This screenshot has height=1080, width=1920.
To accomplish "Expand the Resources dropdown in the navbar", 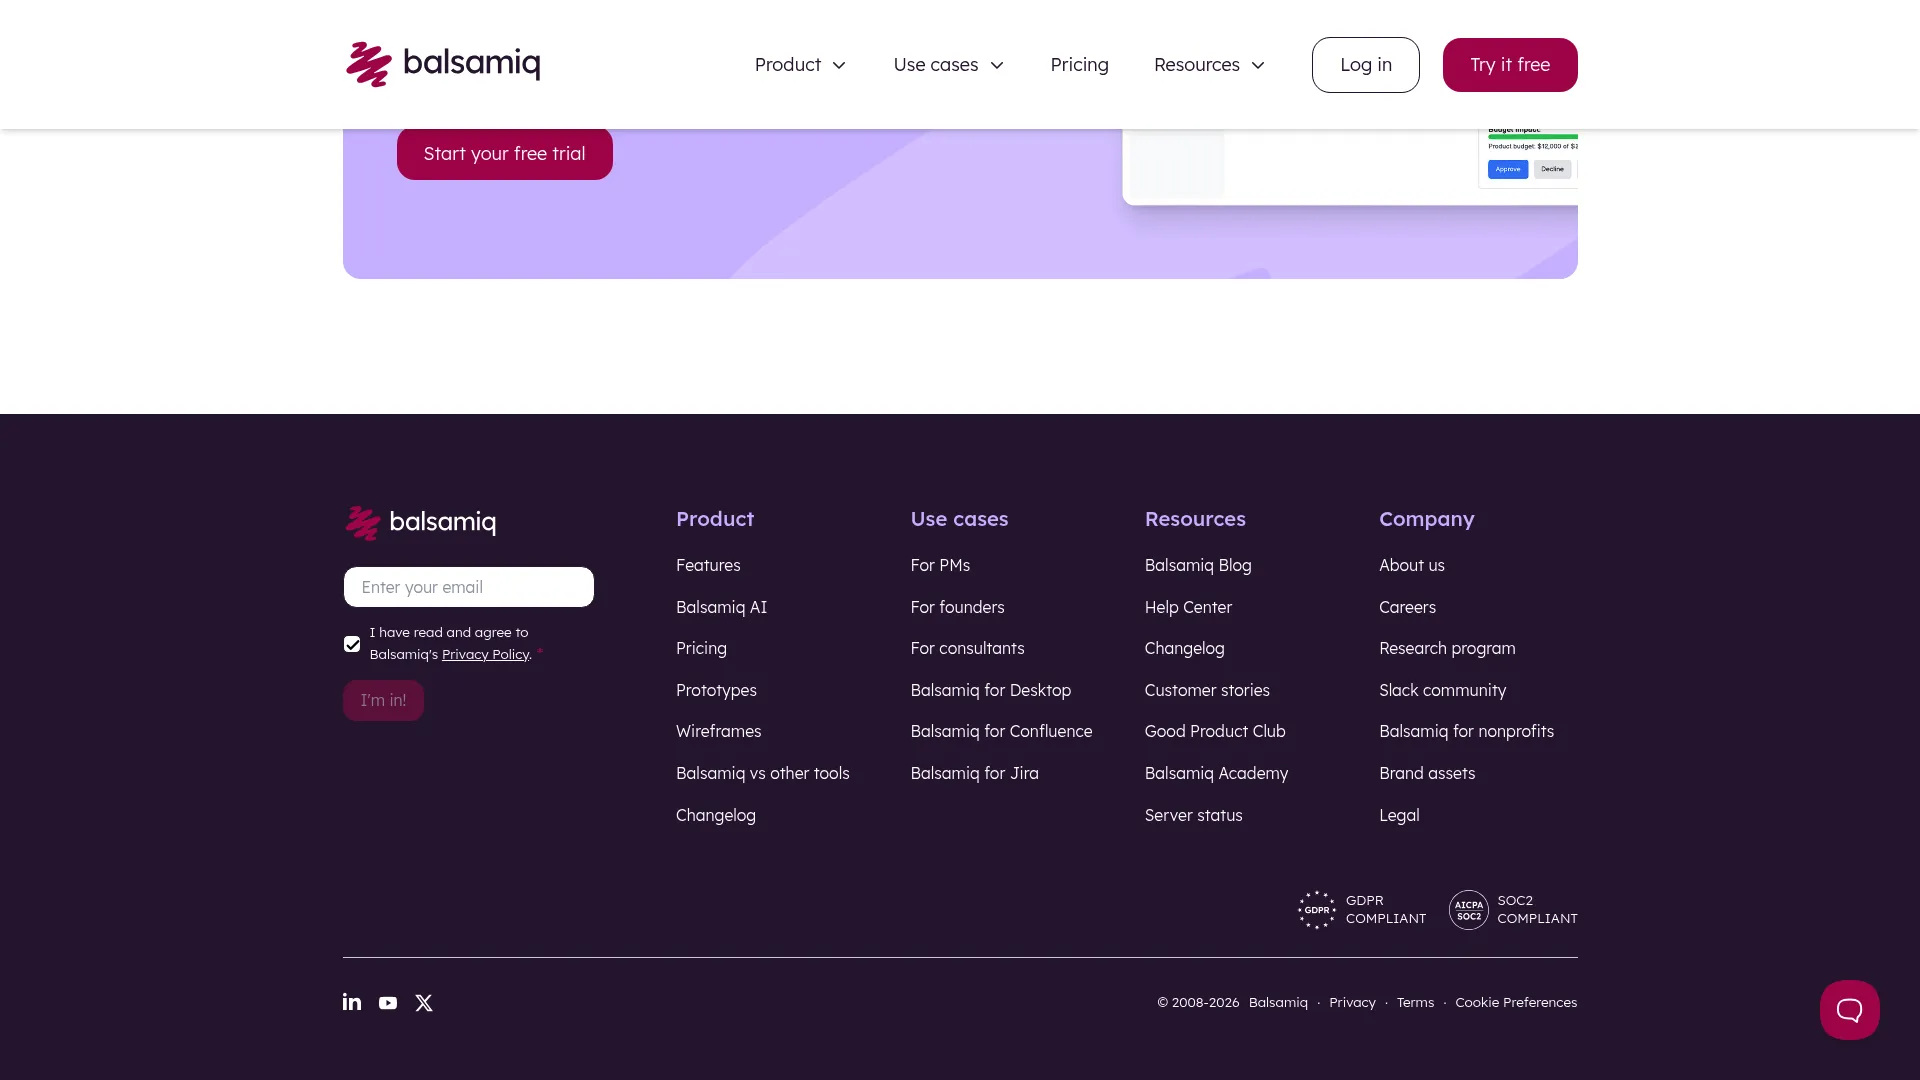I will (x=1209, y=65).
